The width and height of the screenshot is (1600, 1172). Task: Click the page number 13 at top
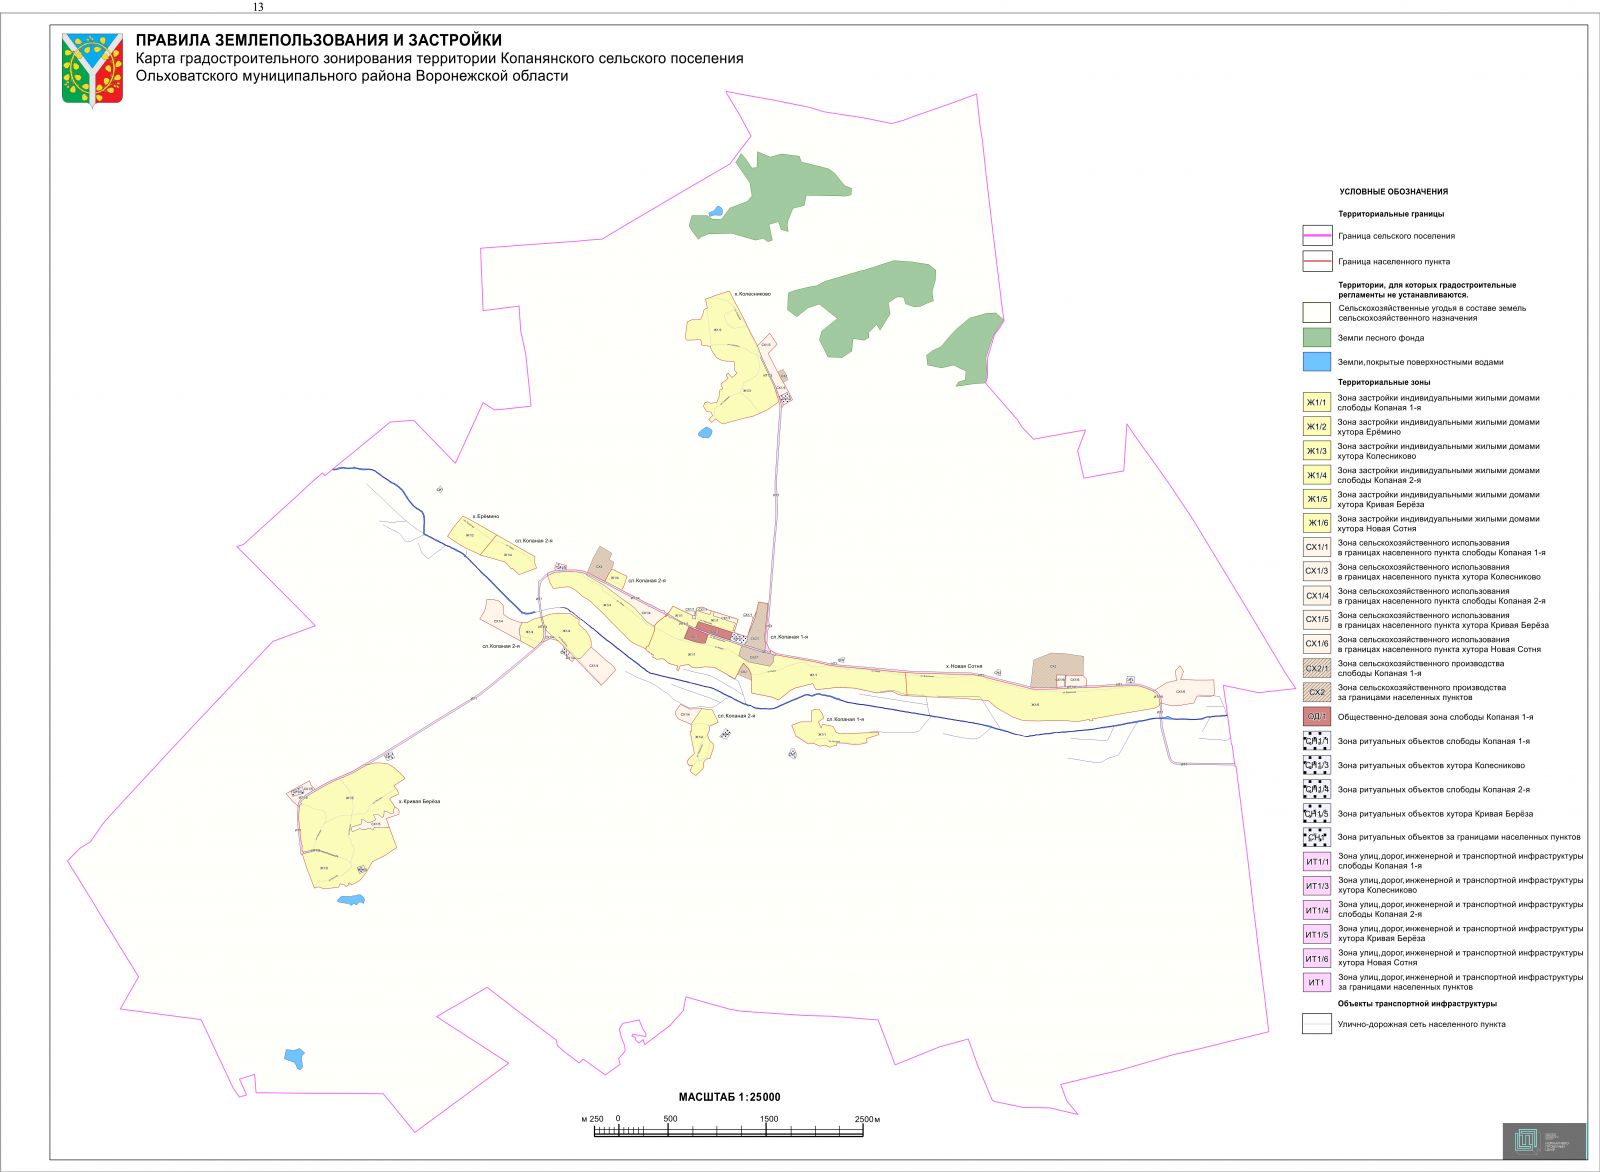coord(258,6)
